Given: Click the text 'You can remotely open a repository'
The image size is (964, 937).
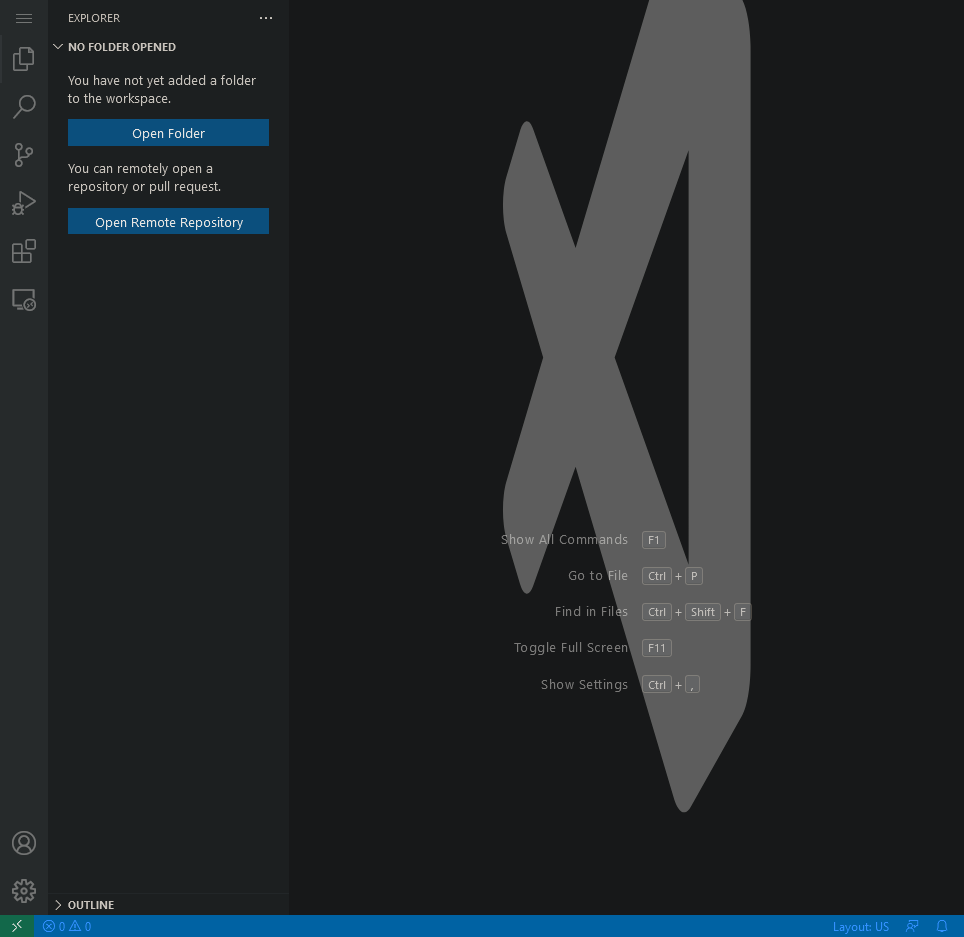Looking at the screenshot, I should pos(144,177).
